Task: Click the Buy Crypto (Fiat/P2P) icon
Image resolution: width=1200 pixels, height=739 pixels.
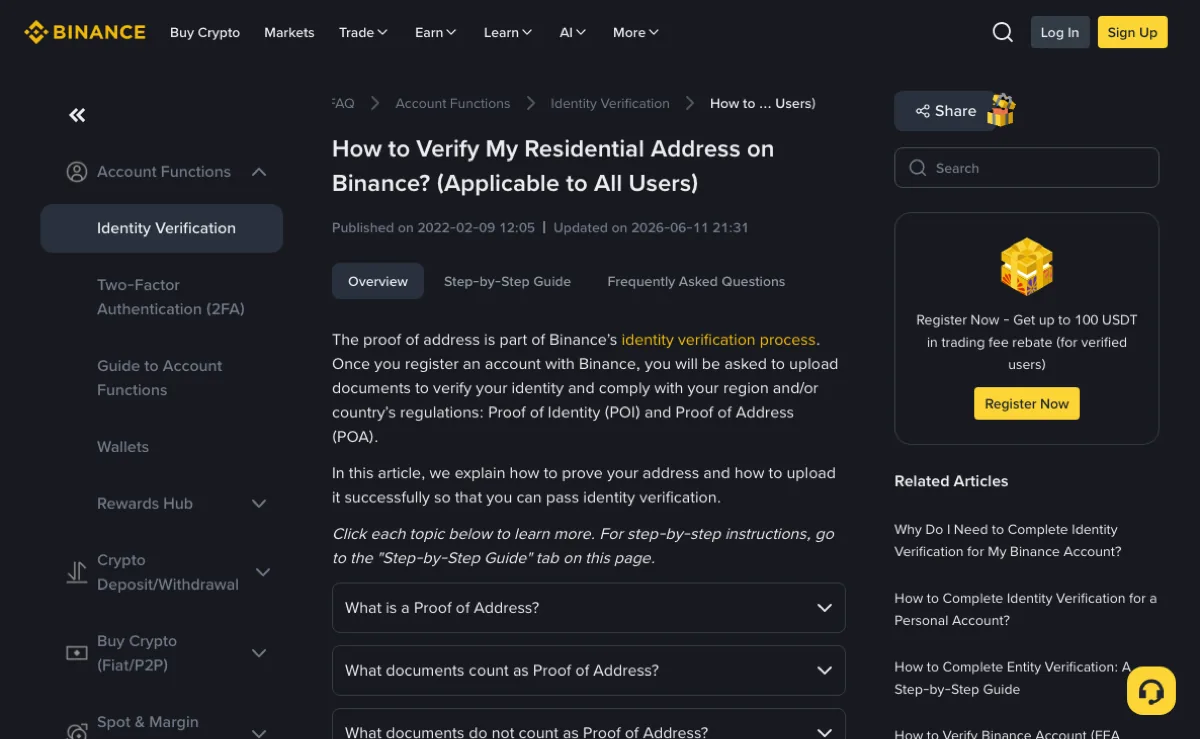Action: [77, 653]
